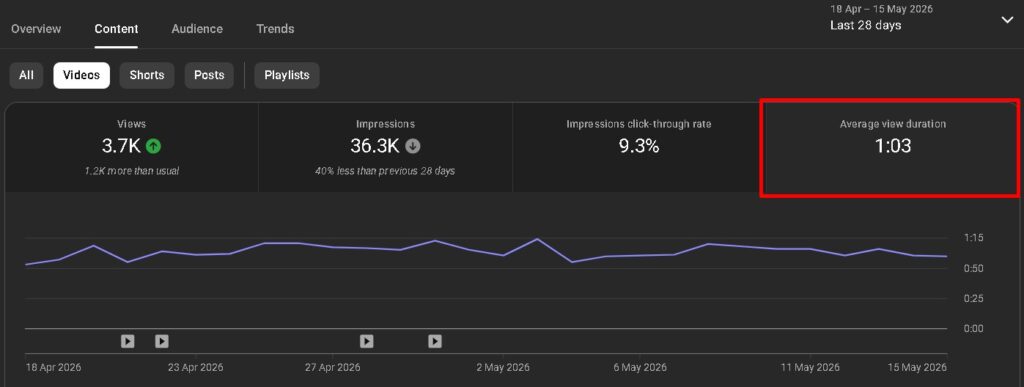Open the video marker just before 23 Apr 2026

pos(162,341)
